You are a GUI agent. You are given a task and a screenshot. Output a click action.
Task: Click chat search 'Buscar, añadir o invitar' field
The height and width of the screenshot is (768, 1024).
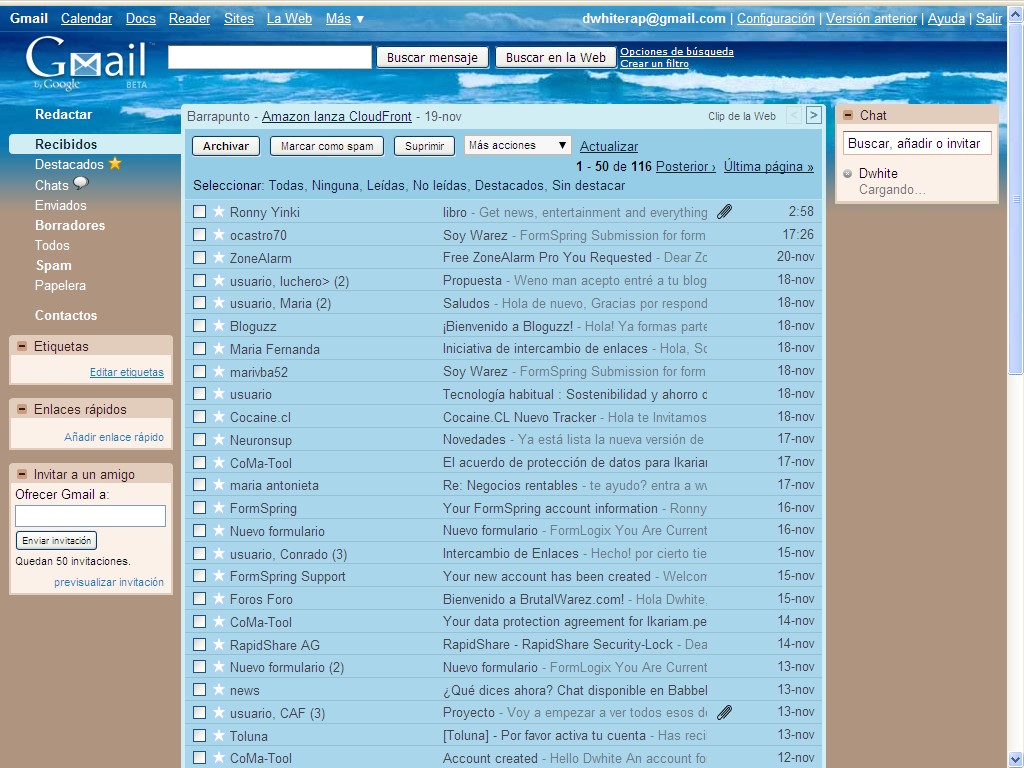pos(917,144)
